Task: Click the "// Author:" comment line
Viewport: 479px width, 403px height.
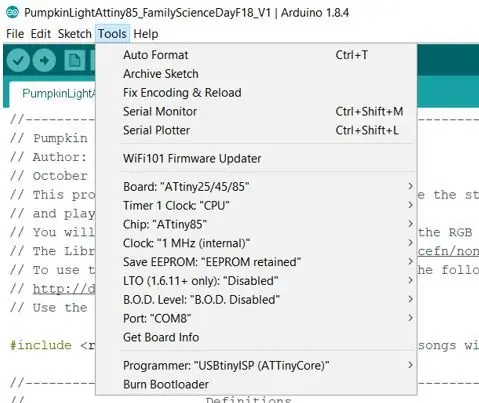Action: 48,157
